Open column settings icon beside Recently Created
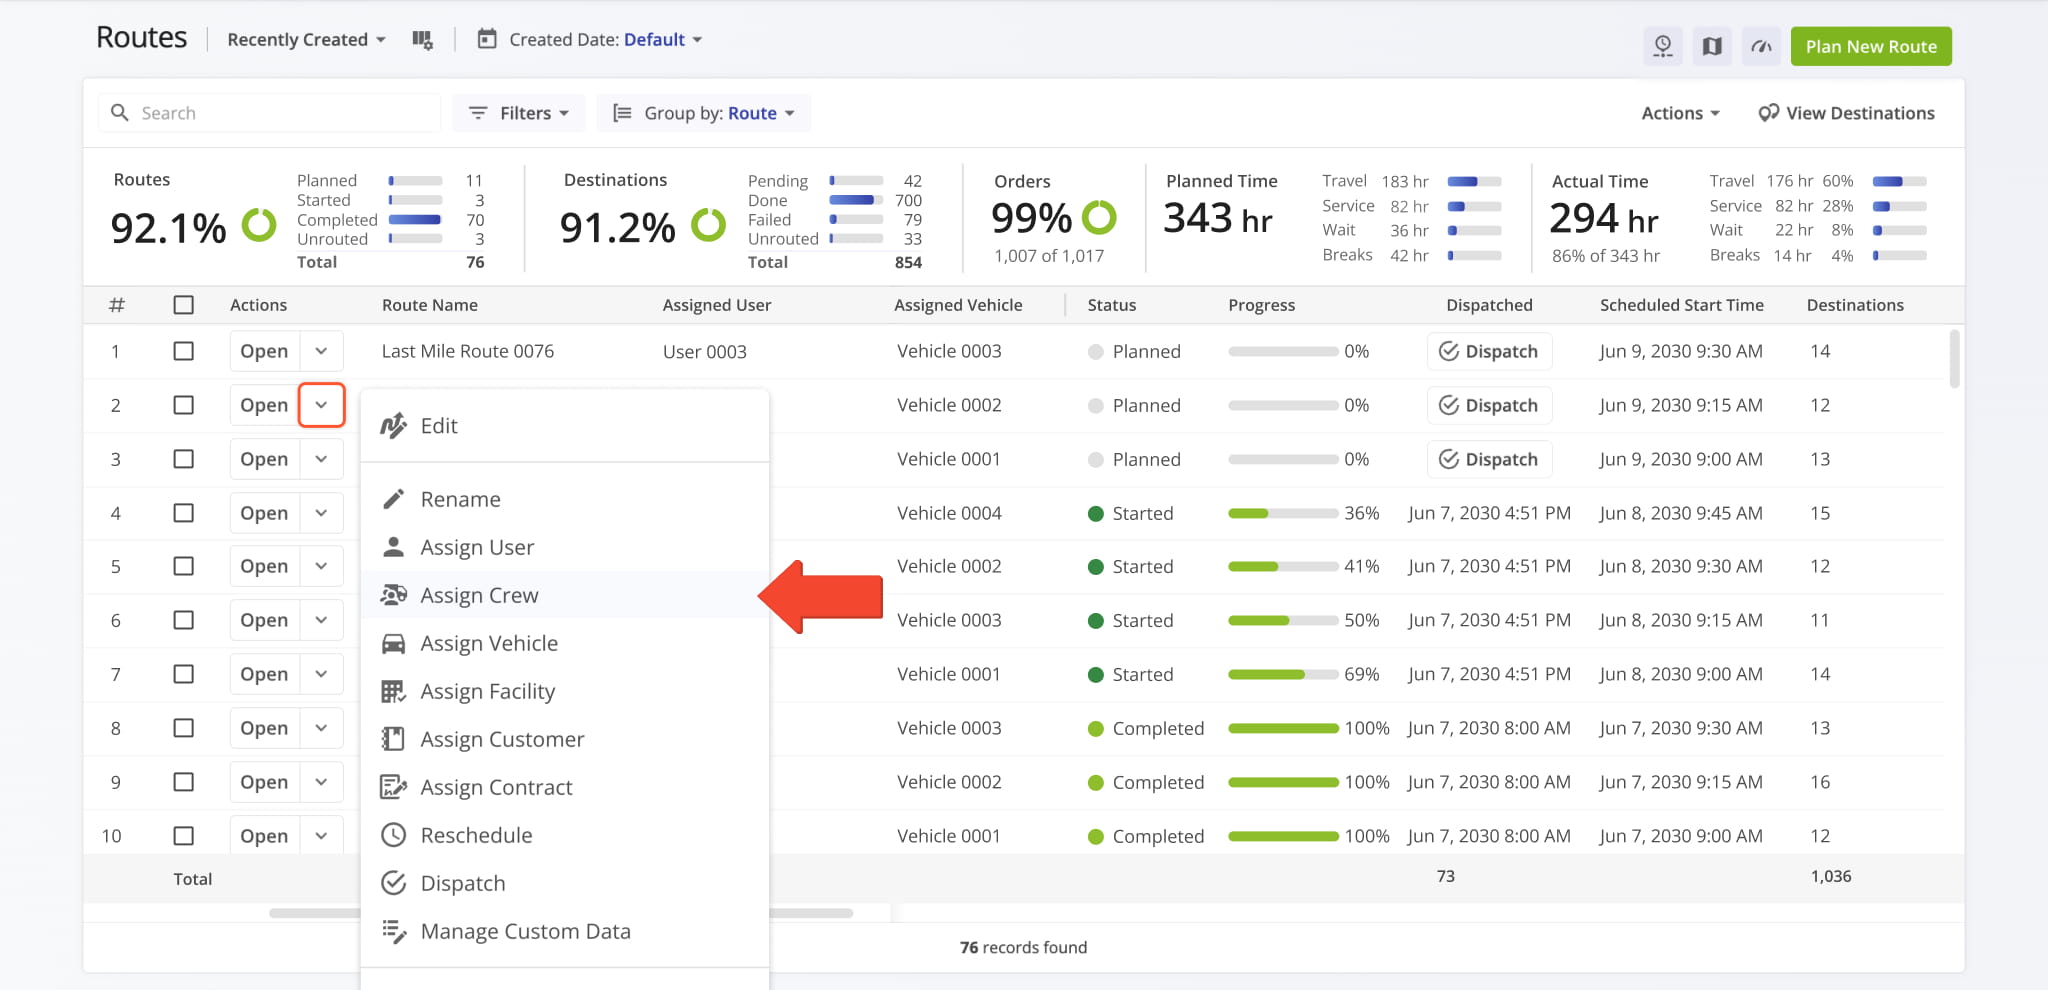This screenshot has width=2048, height=990. 422,40
